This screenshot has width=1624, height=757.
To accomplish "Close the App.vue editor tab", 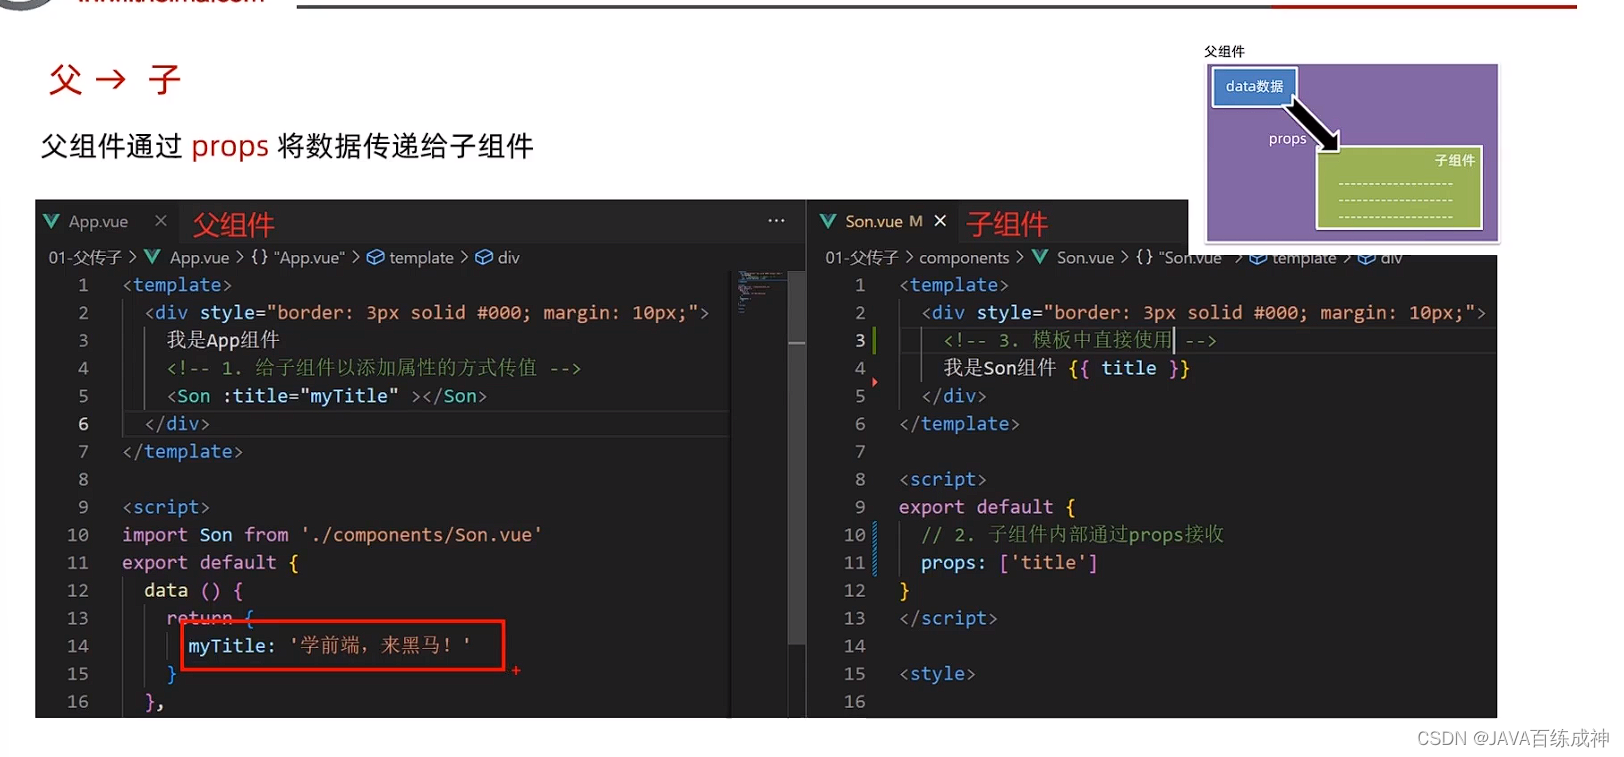I will coord(160,220).
